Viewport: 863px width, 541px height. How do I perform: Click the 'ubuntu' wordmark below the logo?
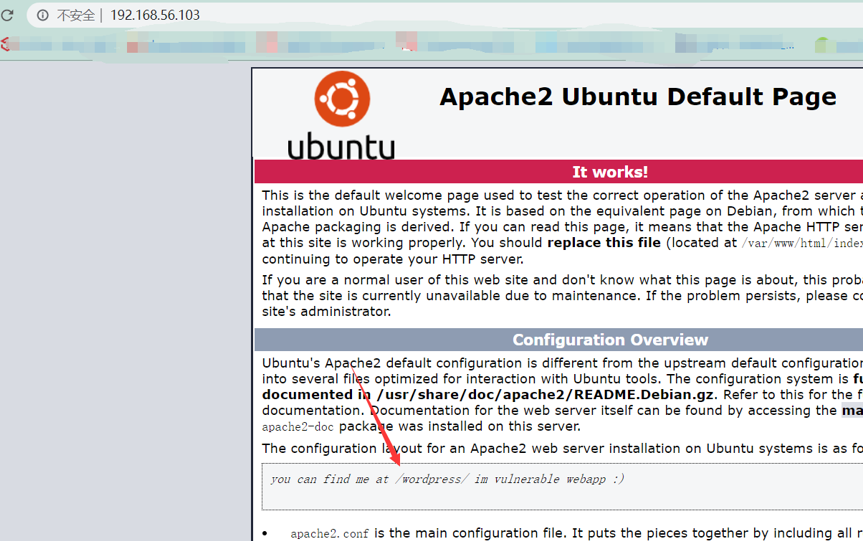tap(341, 146)
